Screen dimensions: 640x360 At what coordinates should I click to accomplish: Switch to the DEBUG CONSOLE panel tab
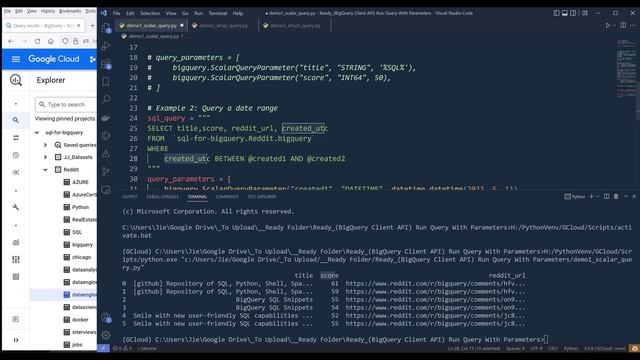coord(162,197)
